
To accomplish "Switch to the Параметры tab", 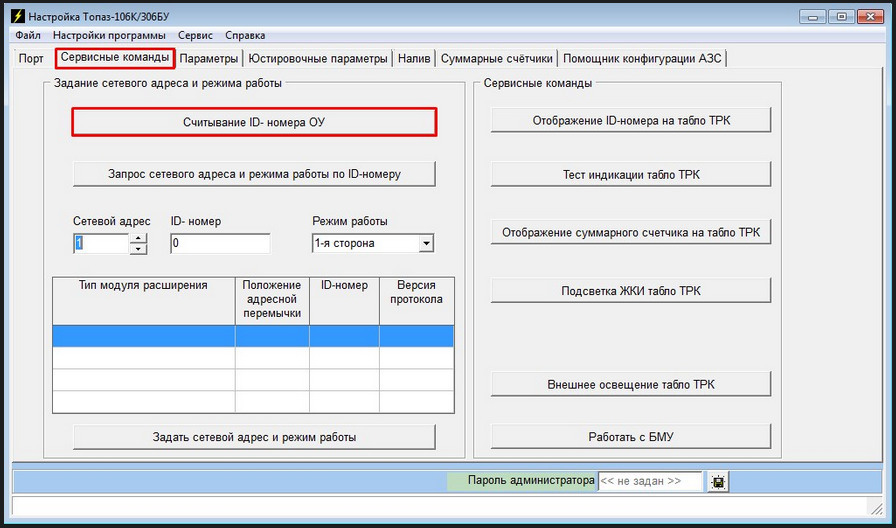I will click(209, 59).
